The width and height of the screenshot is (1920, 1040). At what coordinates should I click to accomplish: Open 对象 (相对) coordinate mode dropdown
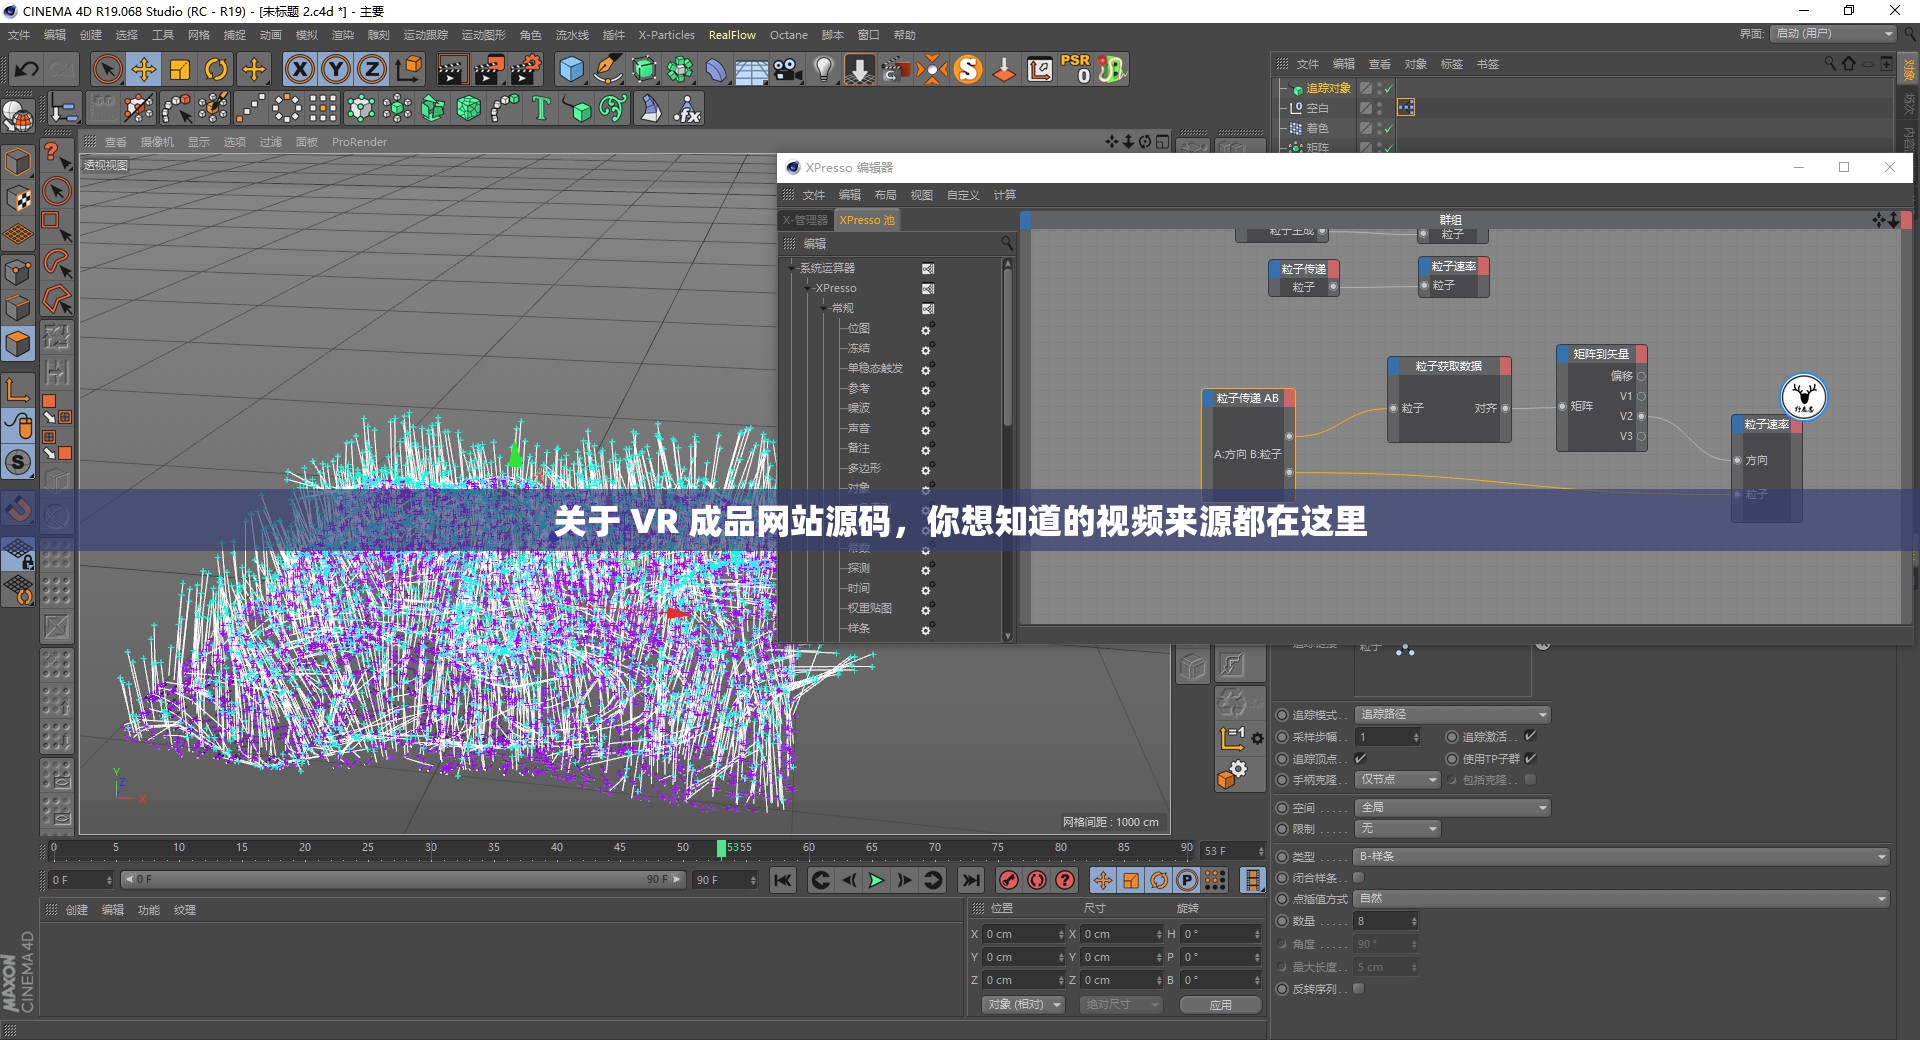(1024, 1004)
